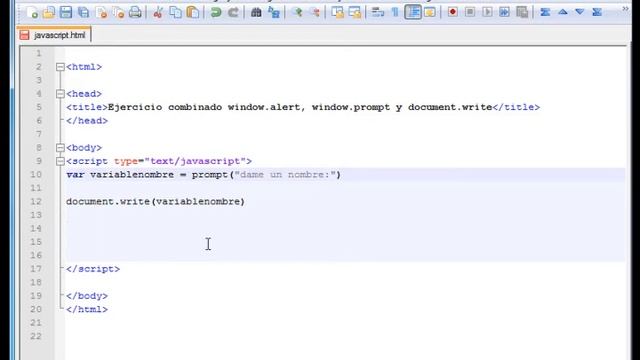
Task: Click line number 10 in margin
Action: 36,175
